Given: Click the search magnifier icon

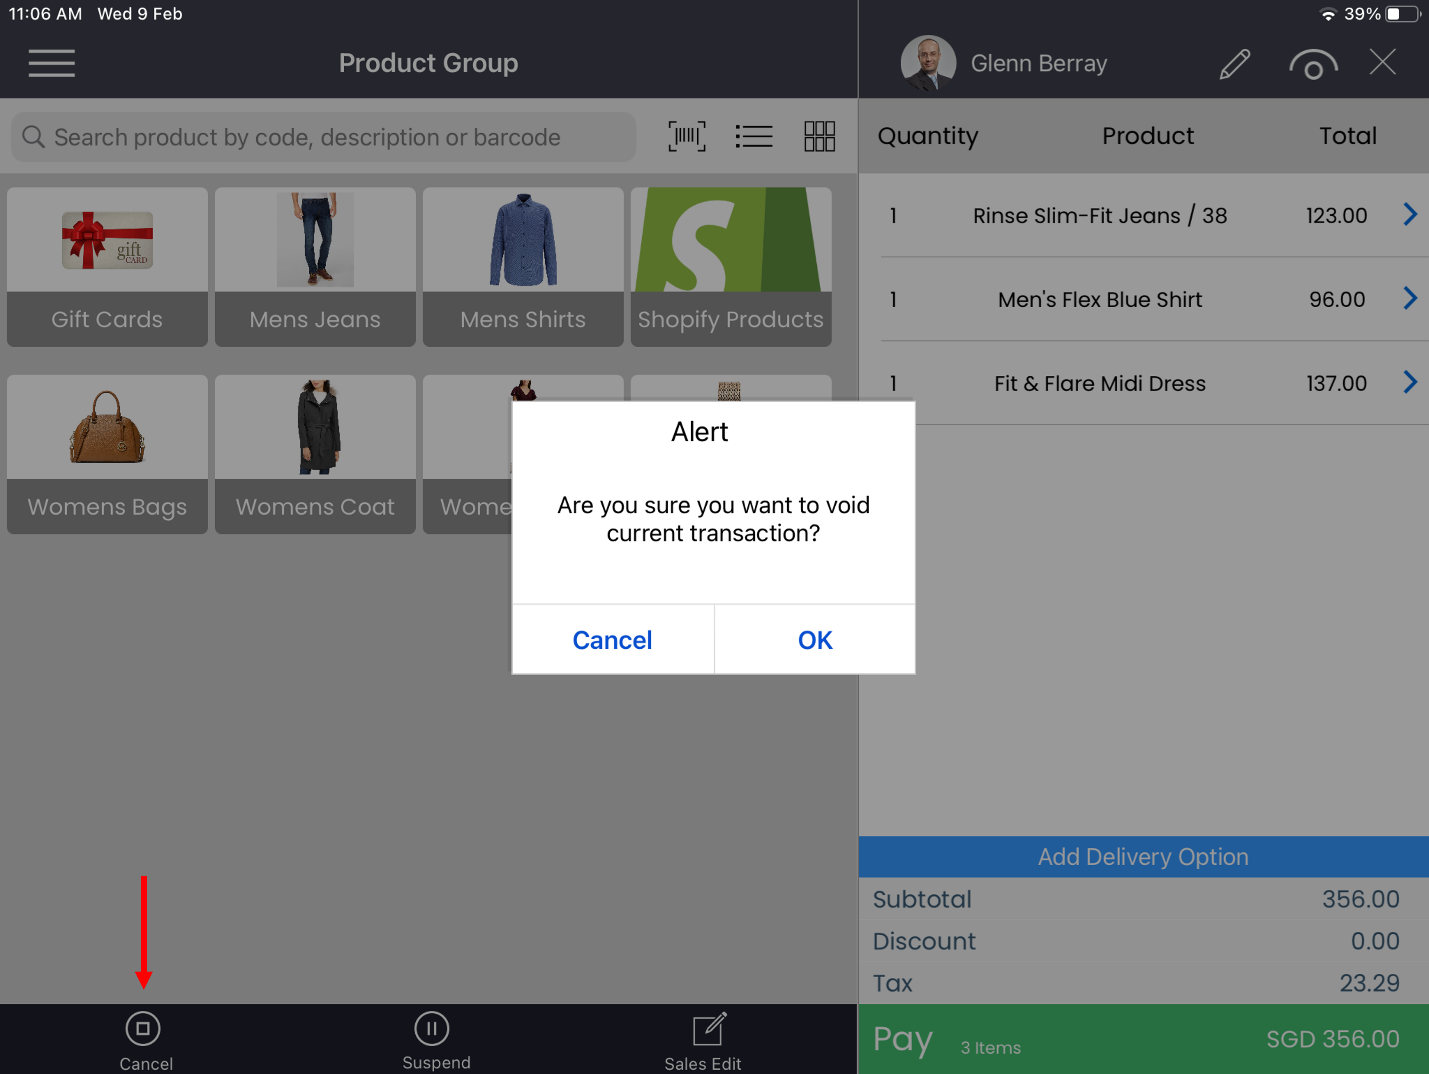Looking at the screenshot, I should [33, 137].
